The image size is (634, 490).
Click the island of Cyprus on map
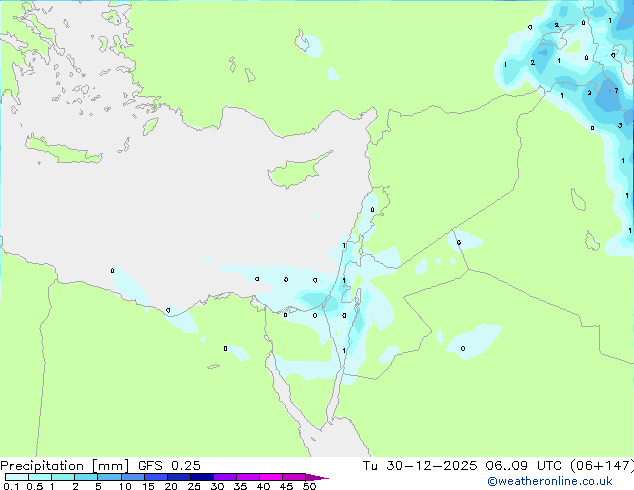297,171
